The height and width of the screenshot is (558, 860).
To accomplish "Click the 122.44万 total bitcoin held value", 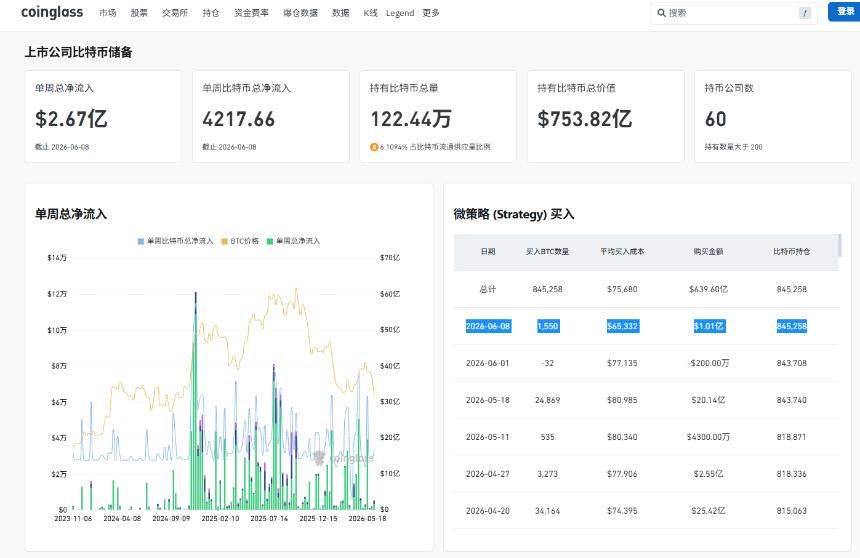I will (x=411, y=119).
